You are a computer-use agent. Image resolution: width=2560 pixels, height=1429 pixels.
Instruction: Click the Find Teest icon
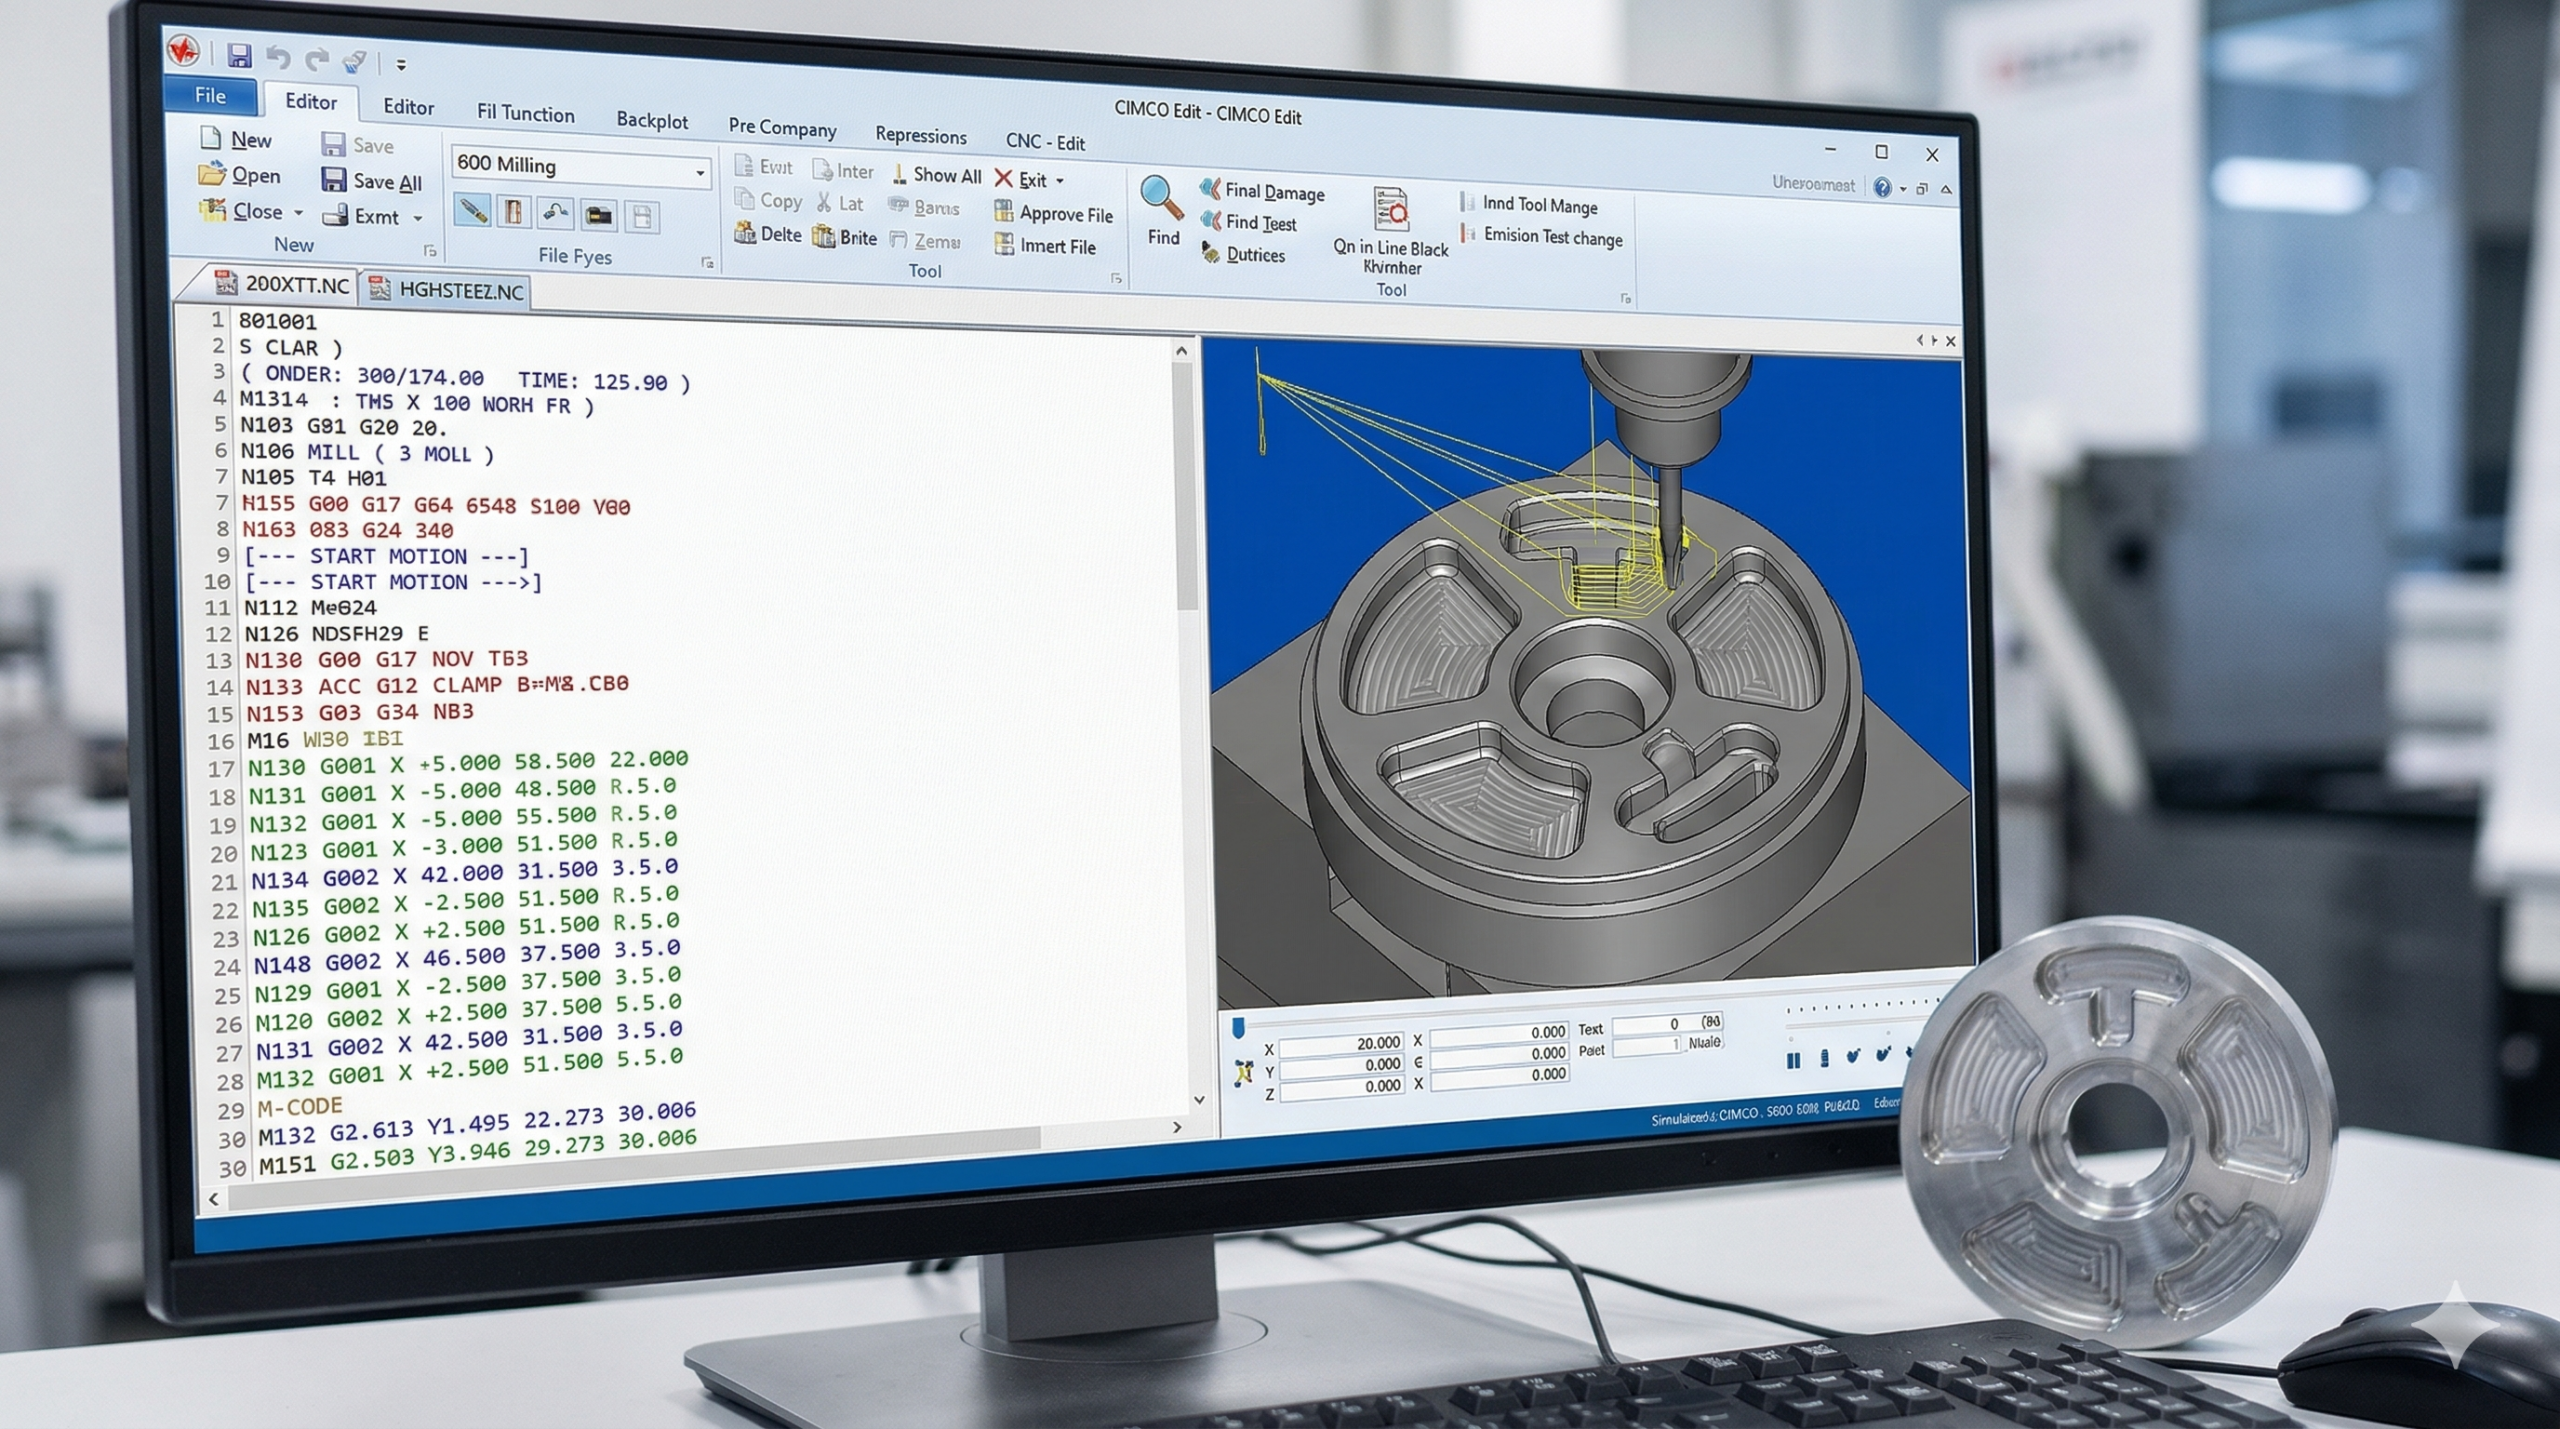point(1211,220)
